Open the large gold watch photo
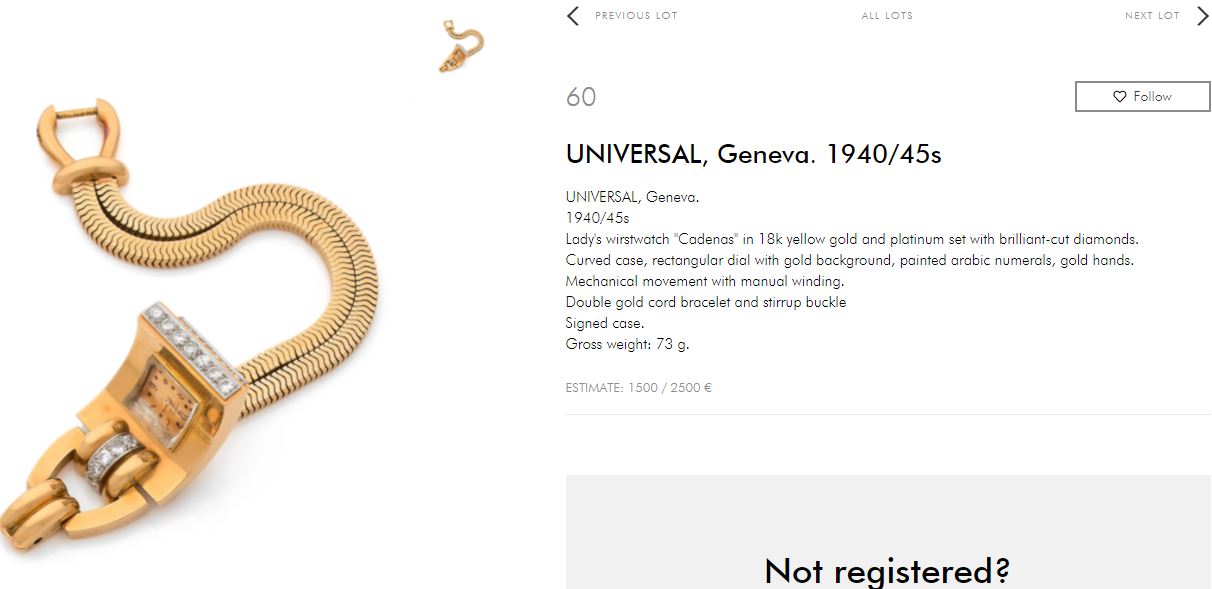This screenshot has width=1212, height=589. (x=188, y=320)
